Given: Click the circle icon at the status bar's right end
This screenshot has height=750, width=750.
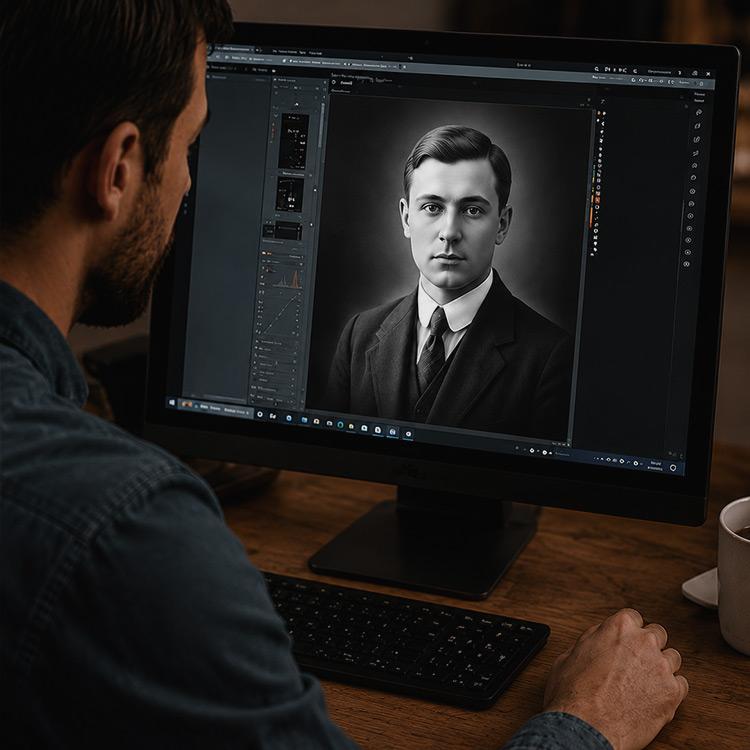Looking at the screenshot, I should pyautogui.click(x=673, y=467).
